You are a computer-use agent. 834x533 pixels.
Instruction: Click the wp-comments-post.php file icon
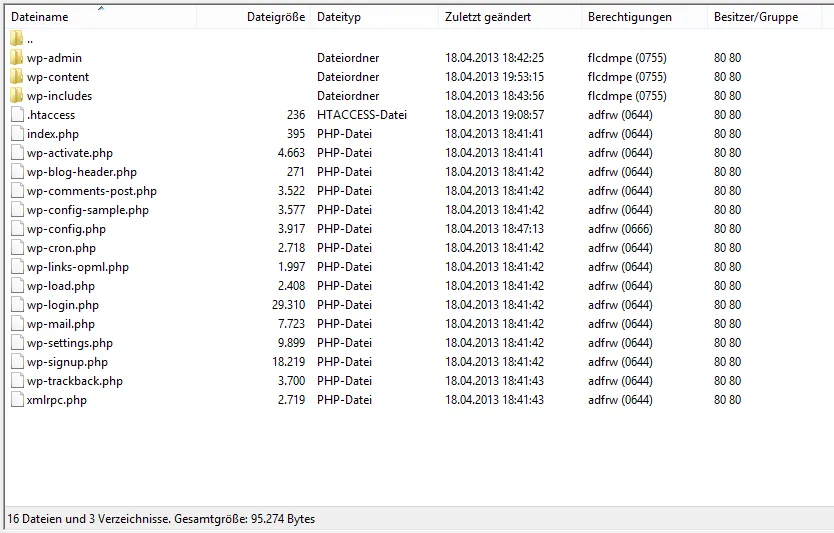click(x=18, y=190)
